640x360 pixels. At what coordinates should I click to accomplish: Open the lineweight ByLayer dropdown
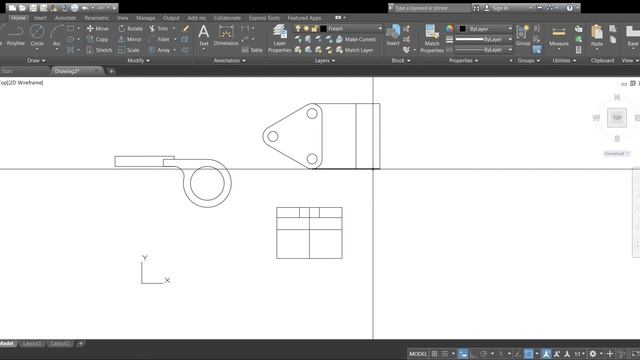point(484,39)
